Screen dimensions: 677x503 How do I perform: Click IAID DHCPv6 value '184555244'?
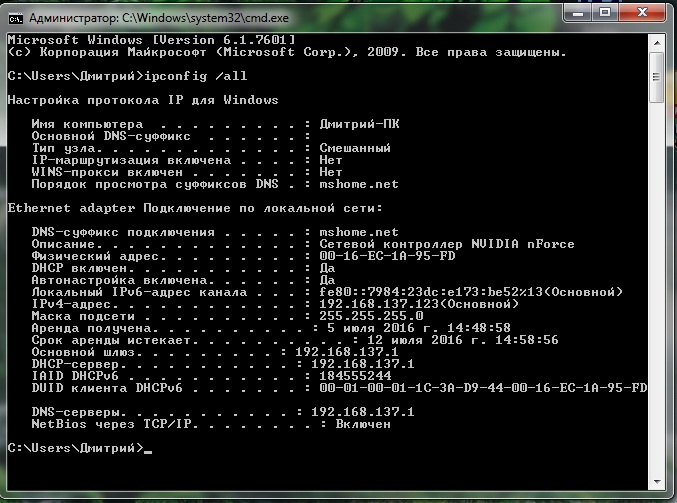click(x=355, y=376)
